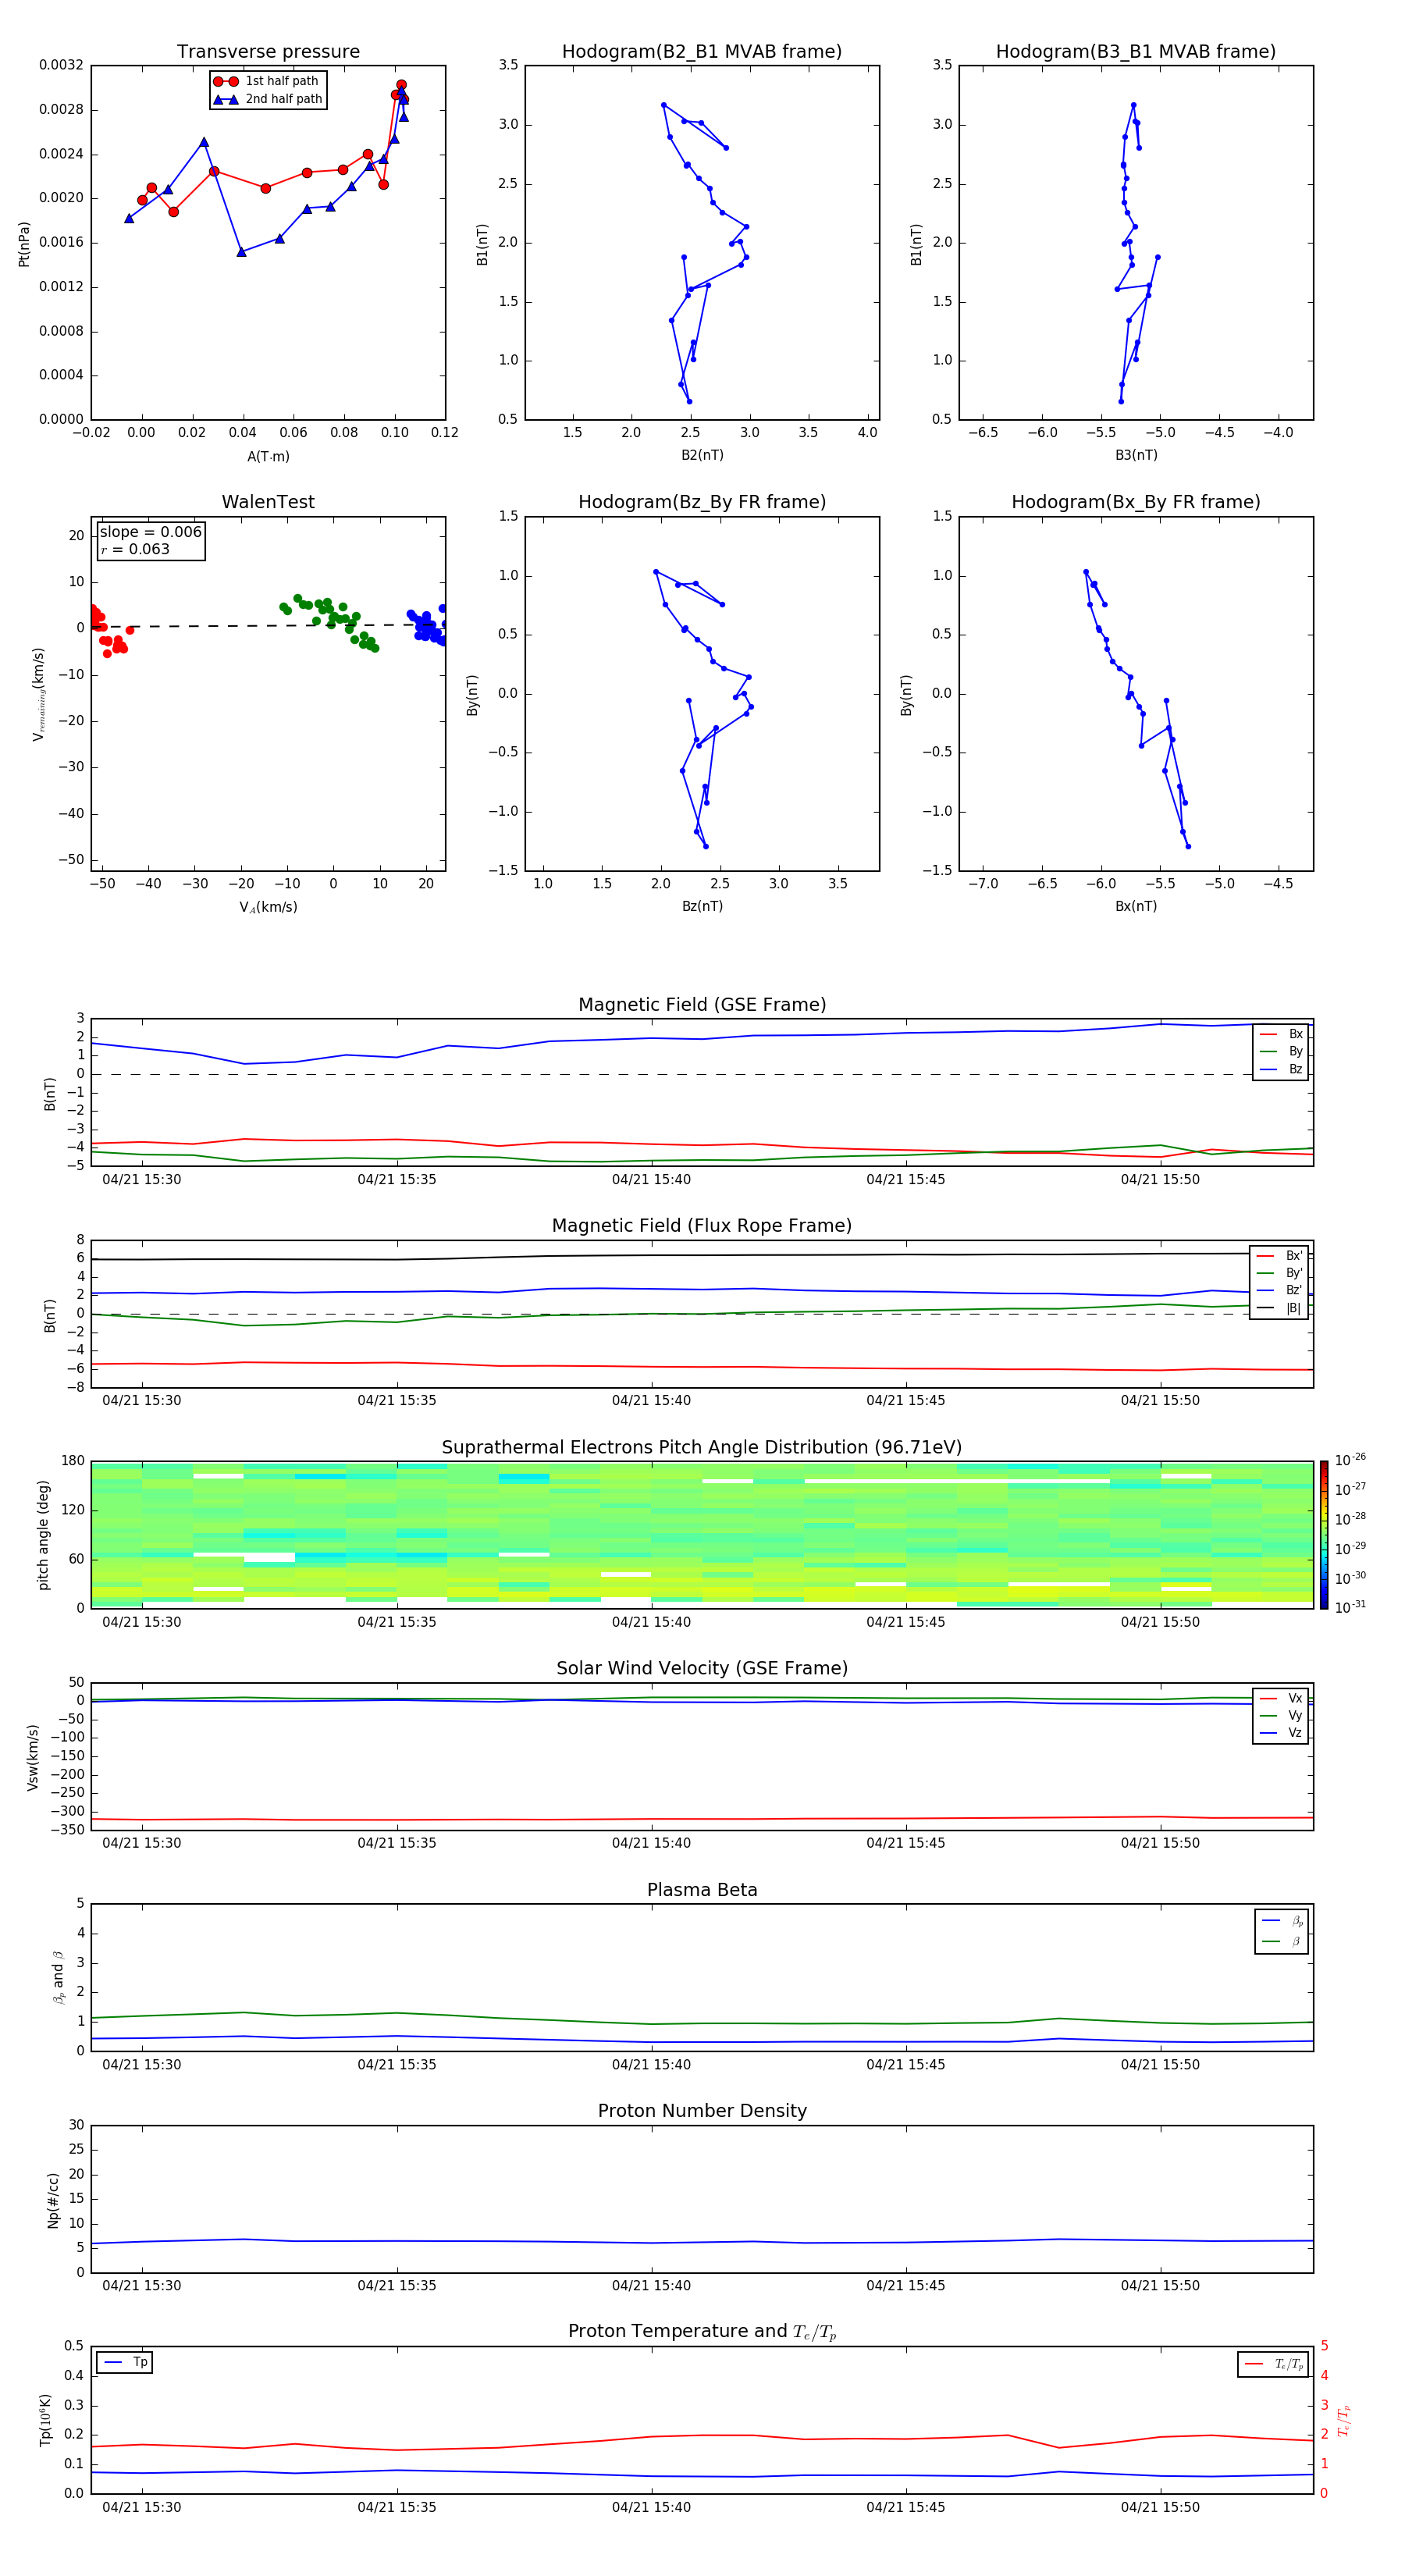Click the "B2(nT)" x-axis label
This screenshot has height=2576, width=1405.
(x=702, y=455)
